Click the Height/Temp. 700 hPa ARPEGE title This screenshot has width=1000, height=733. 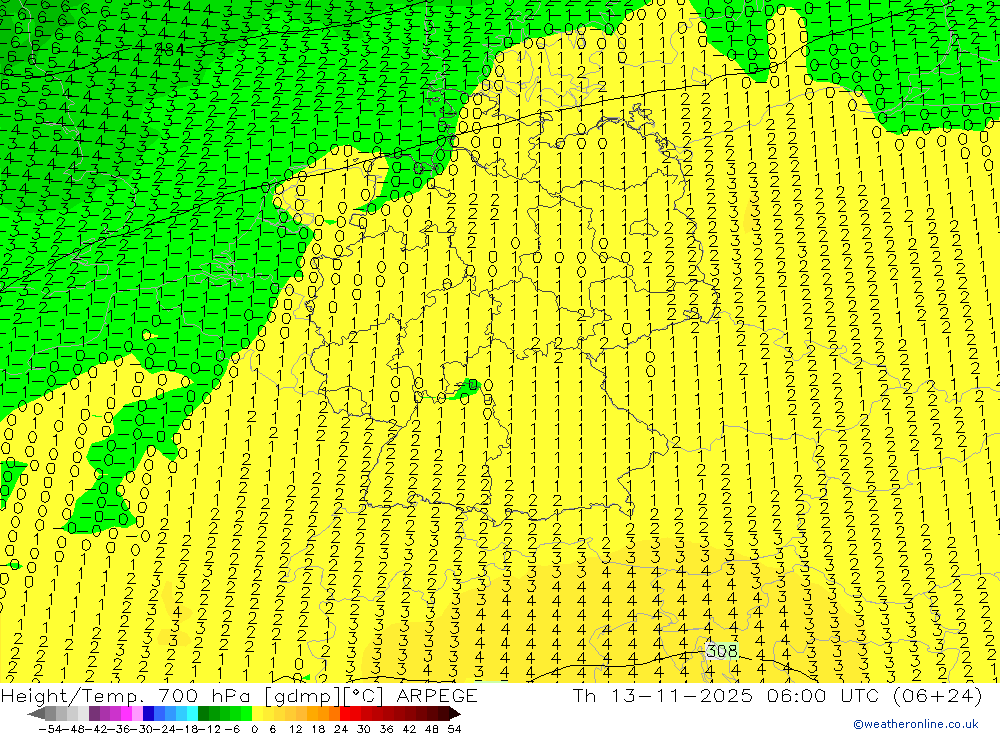click(x=239, y=695)
